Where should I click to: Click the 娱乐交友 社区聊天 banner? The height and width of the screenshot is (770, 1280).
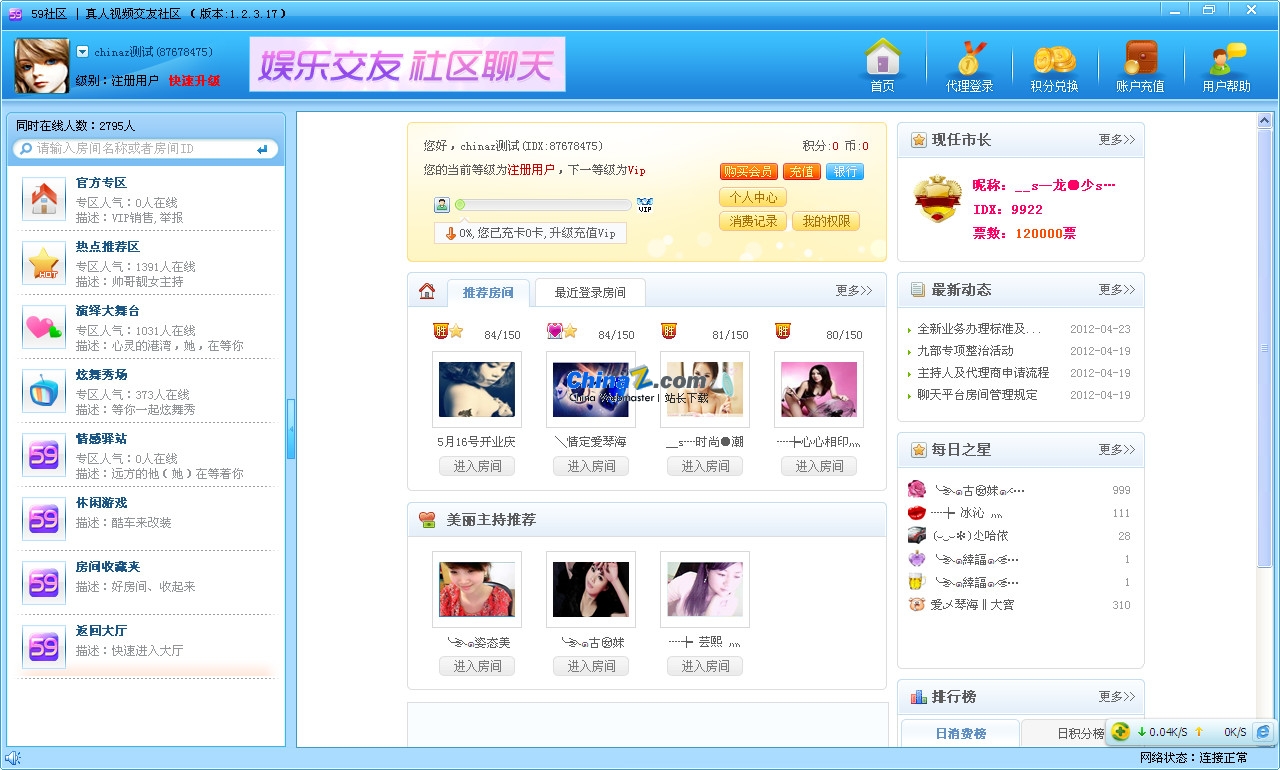point(407,65)
